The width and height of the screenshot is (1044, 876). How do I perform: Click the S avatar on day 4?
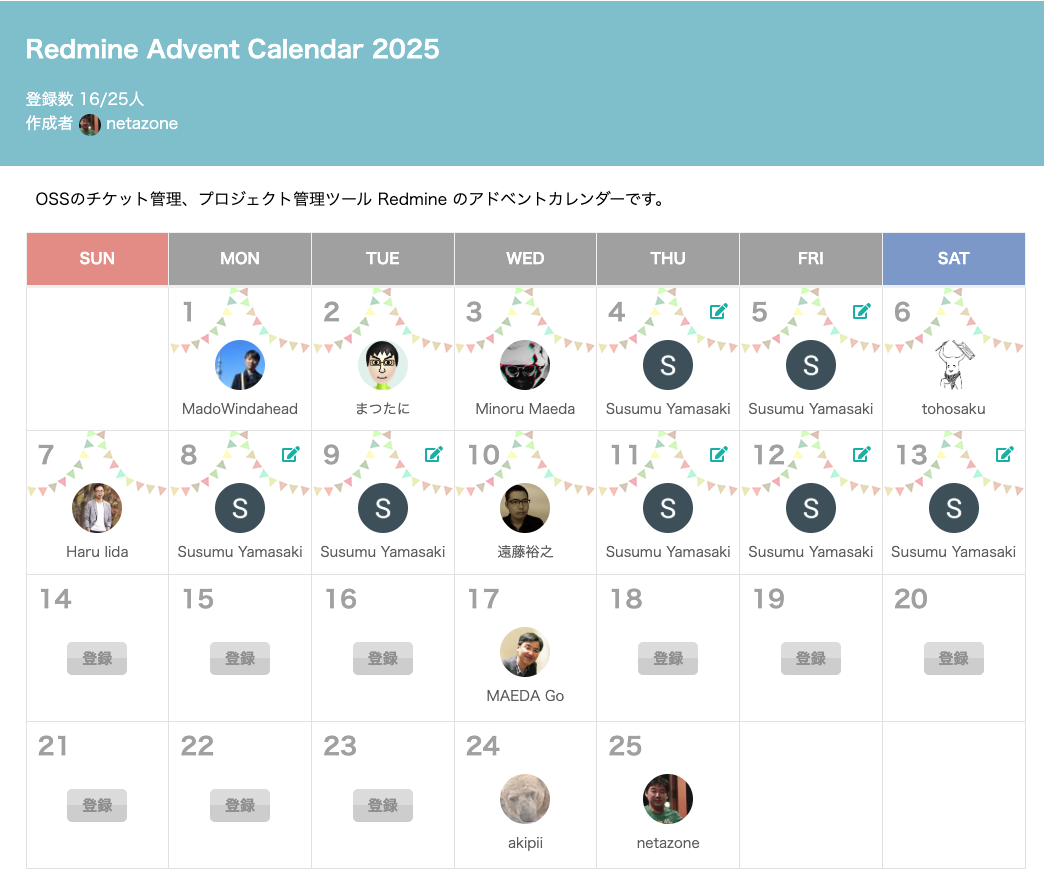(x=668, y=365)
